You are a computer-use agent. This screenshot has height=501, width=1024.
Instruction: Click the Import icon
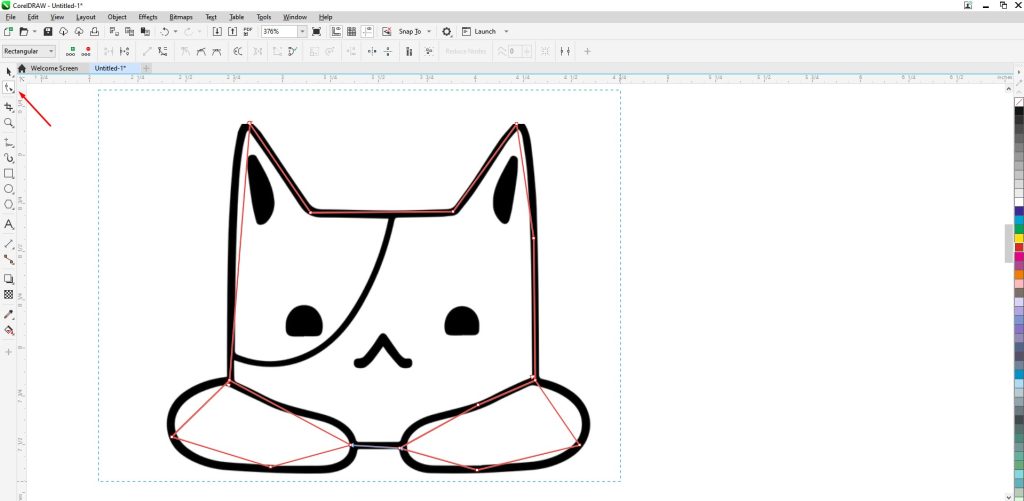click(x=217, y=31)
